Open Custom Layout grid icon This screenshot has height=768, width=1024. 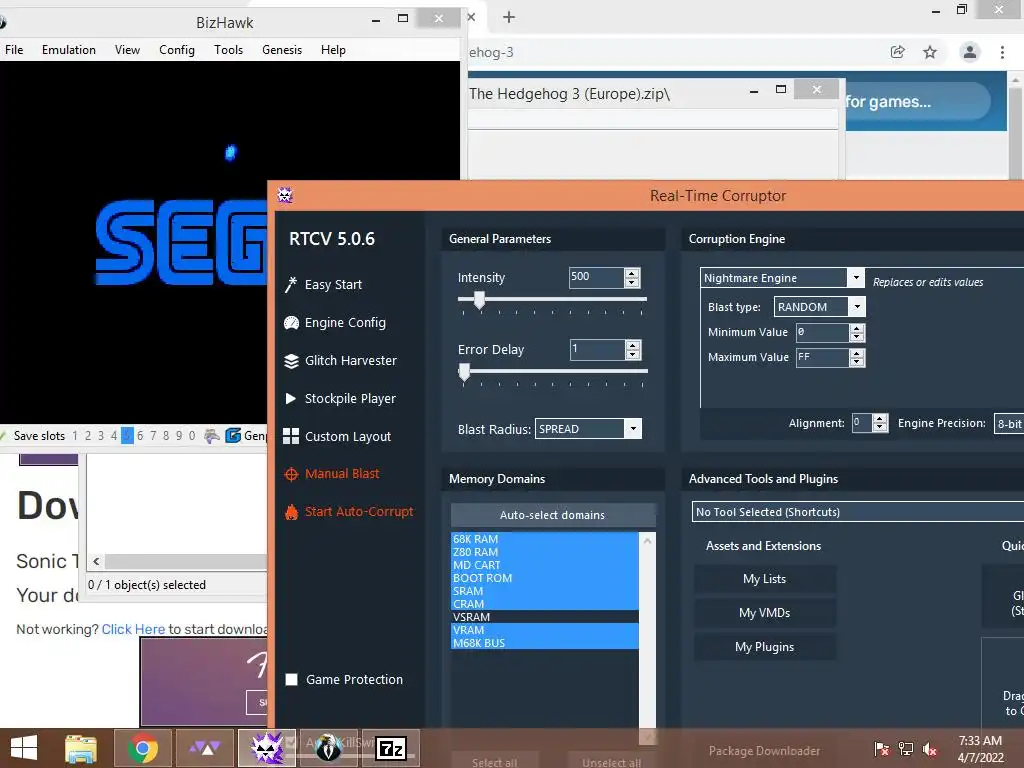pos(291,436)
